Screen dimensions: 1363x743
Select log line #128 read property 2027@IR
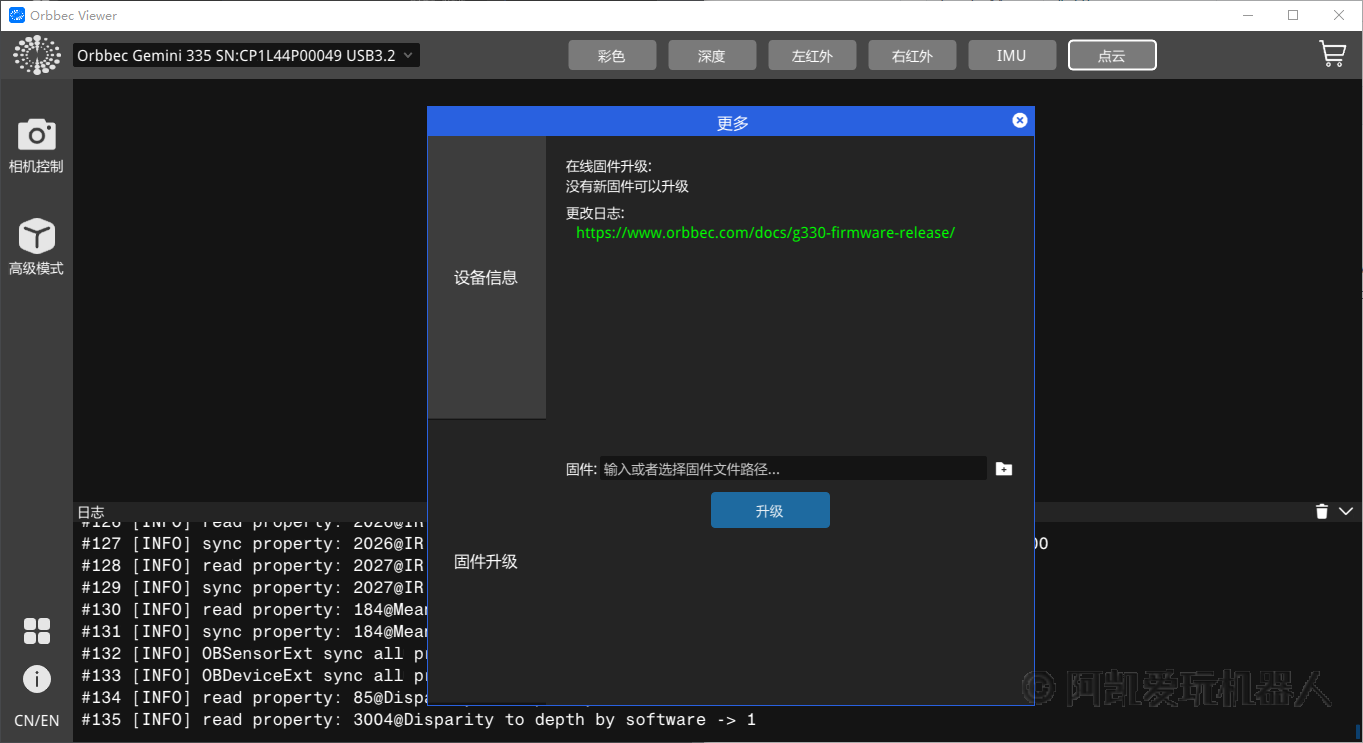pos(254,566)
